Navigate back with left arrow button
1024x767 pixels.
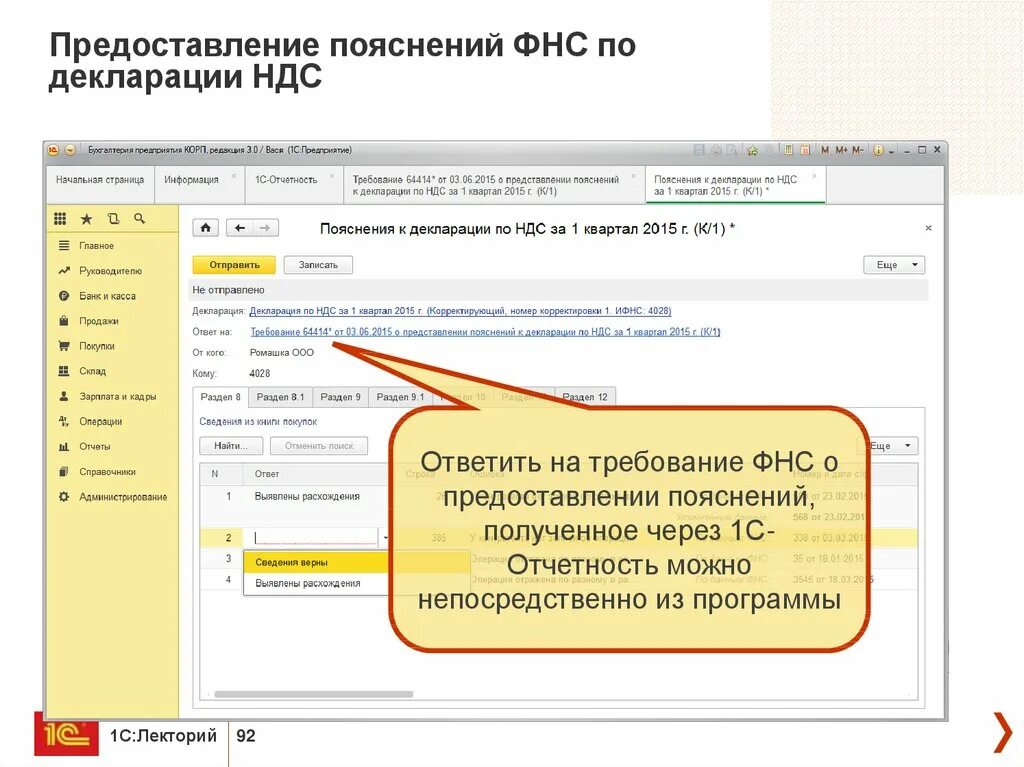[x=240, y=228]
